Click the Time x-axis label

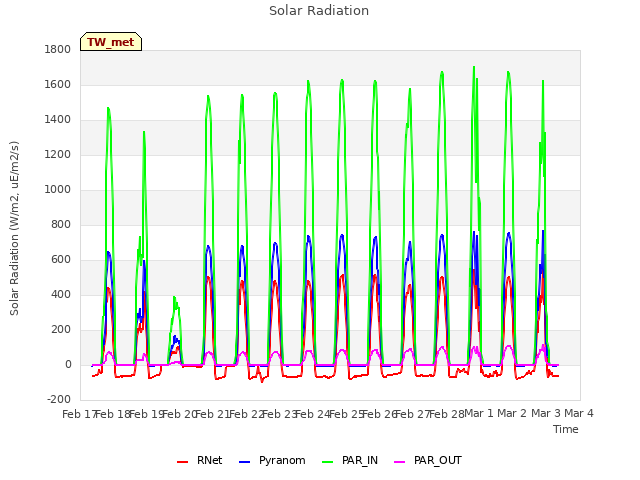(x=566, y=429)
